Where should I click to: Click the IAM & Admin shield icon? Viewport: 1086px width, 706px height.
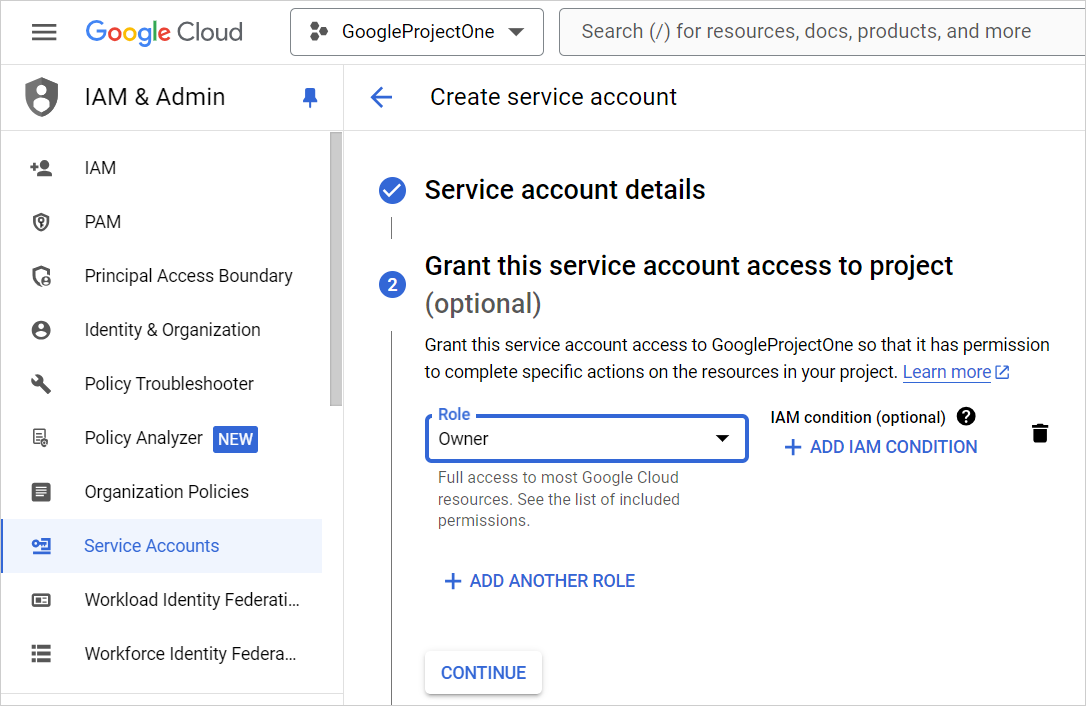tap(42, 97)
